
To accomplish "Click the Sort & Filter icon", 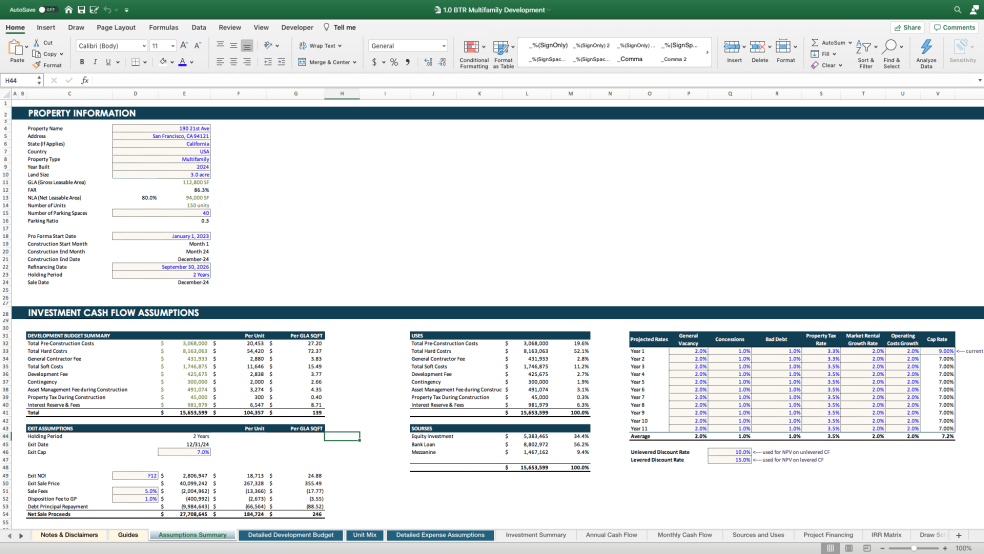I will [x=865, y=48].
